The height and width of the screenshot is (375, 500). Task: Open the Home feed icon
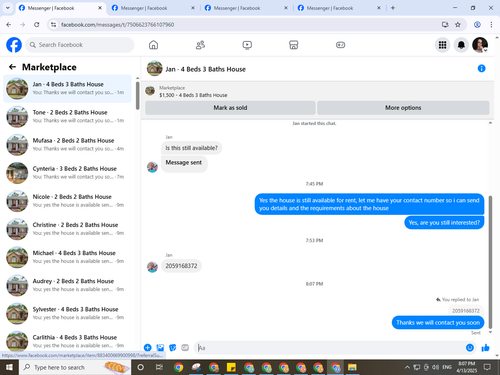[x=153, y=45]
